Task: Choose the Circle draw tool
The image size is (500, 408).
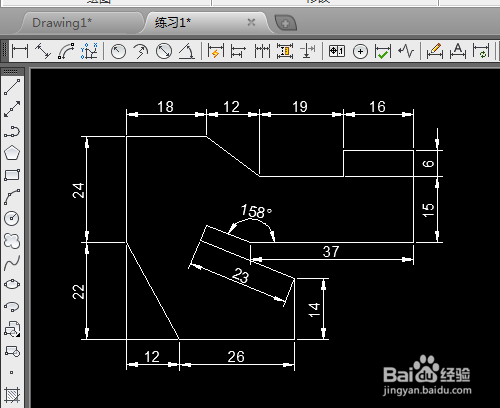Action: click(12, 219)
